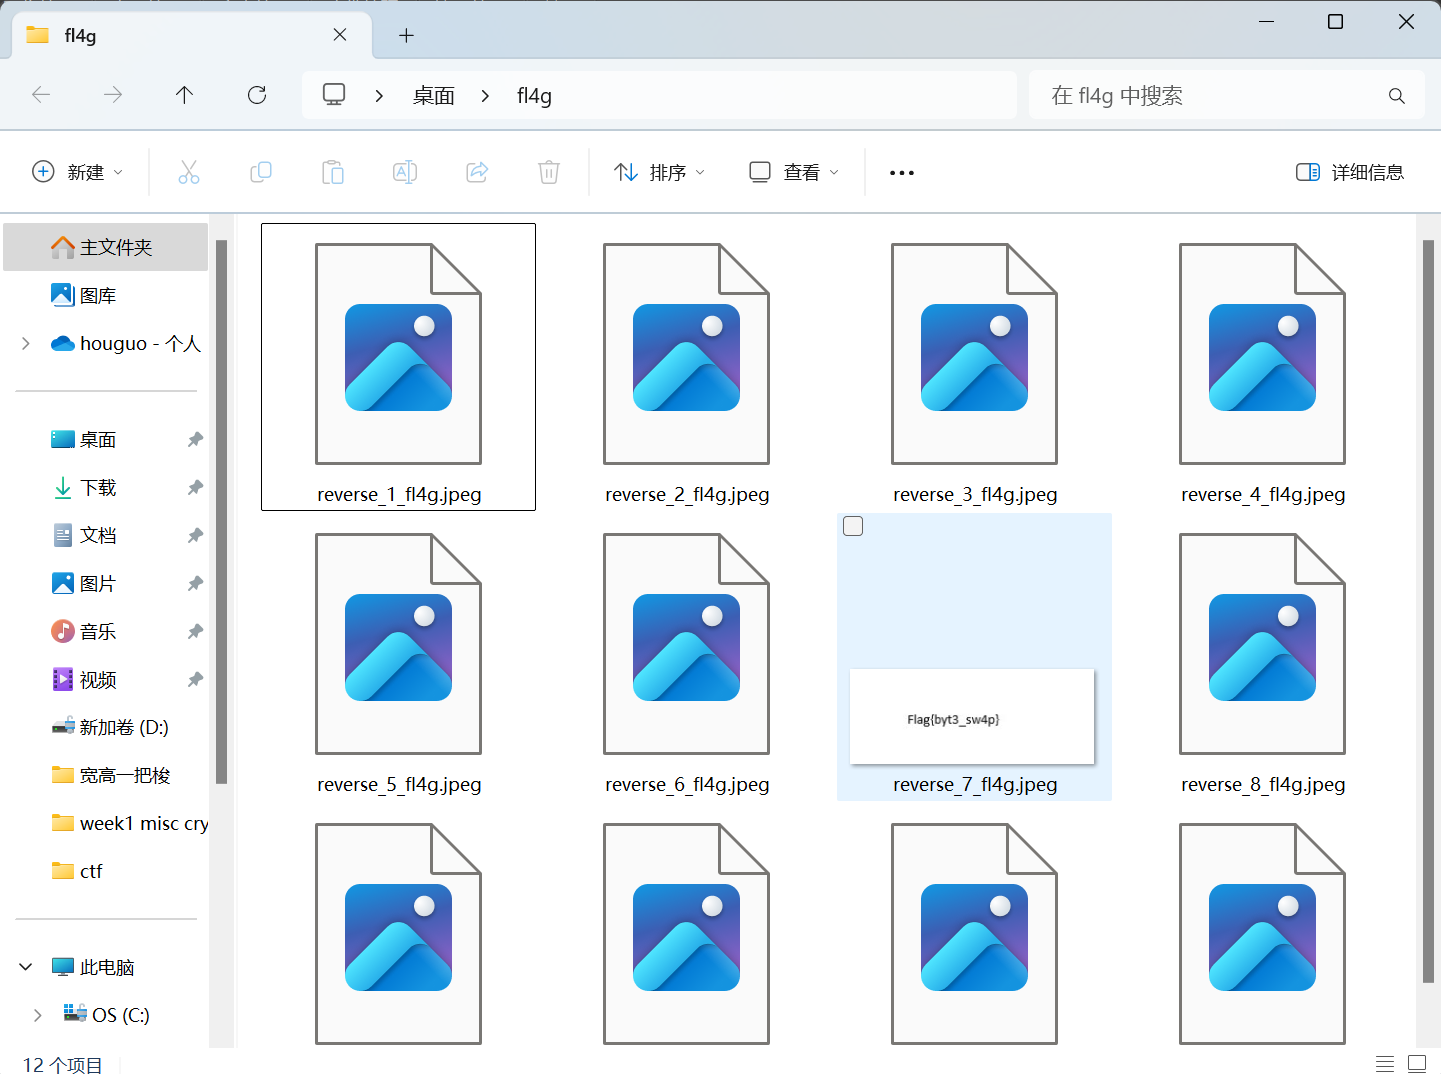Click chevron after 桌面 in address bar
Image resolution: width=1441 pixels, height=1074 pixels.
485,95
